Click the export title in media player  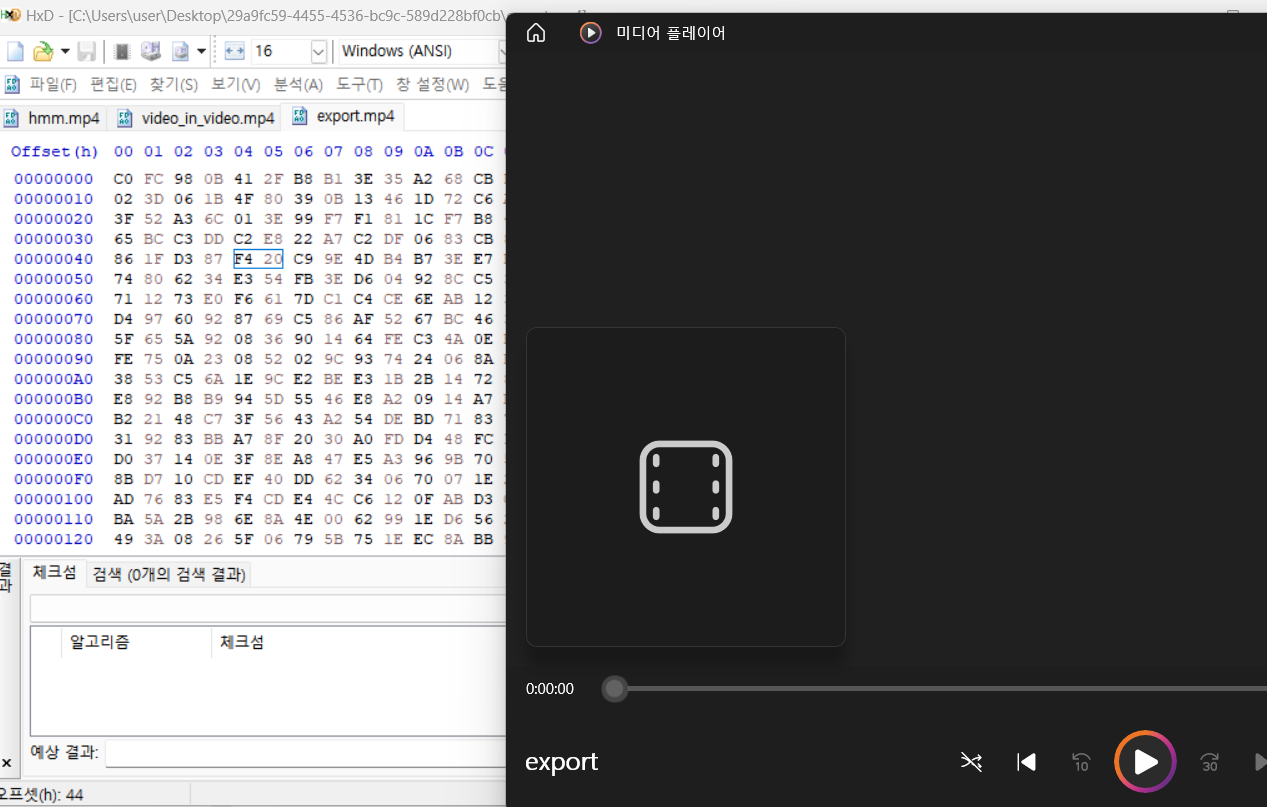pos(562,762)
